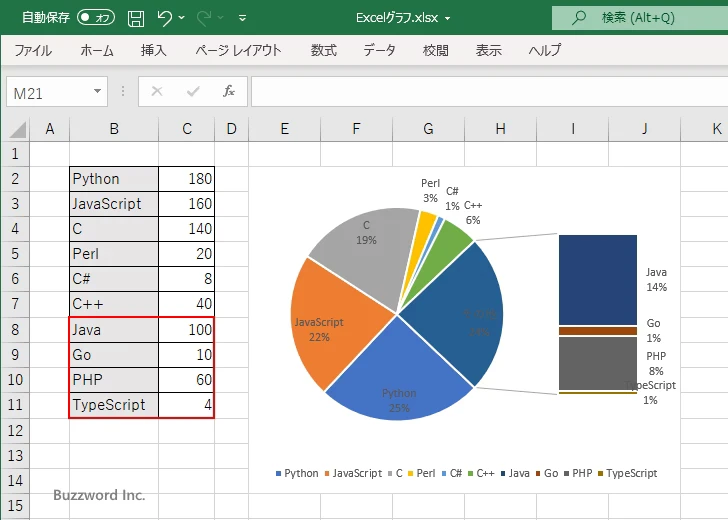Click the Redo arrow icon
Screen dimensions: 728x520
204,18
